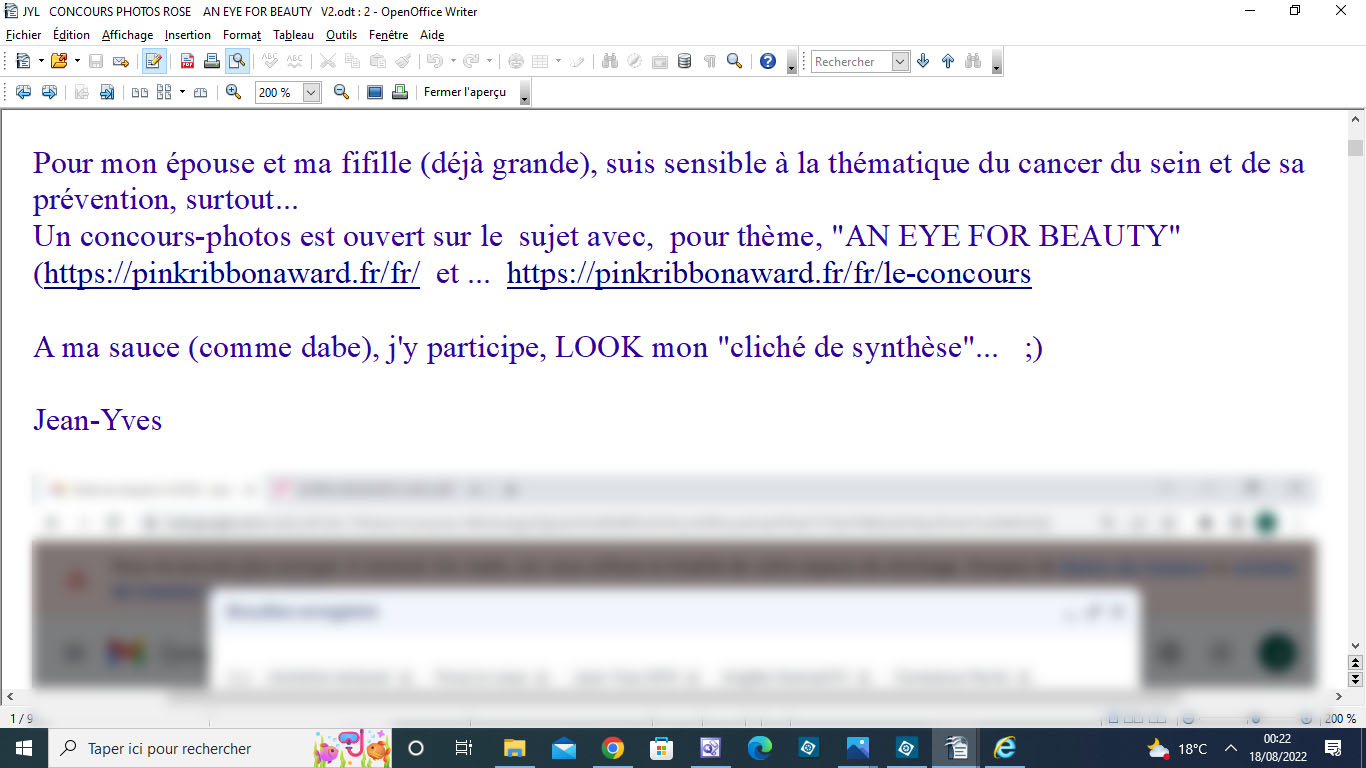This screenshot has width=1366, height=768.
Task: Toggle the Show Draw Functions pencil icon
Action: 577,61
